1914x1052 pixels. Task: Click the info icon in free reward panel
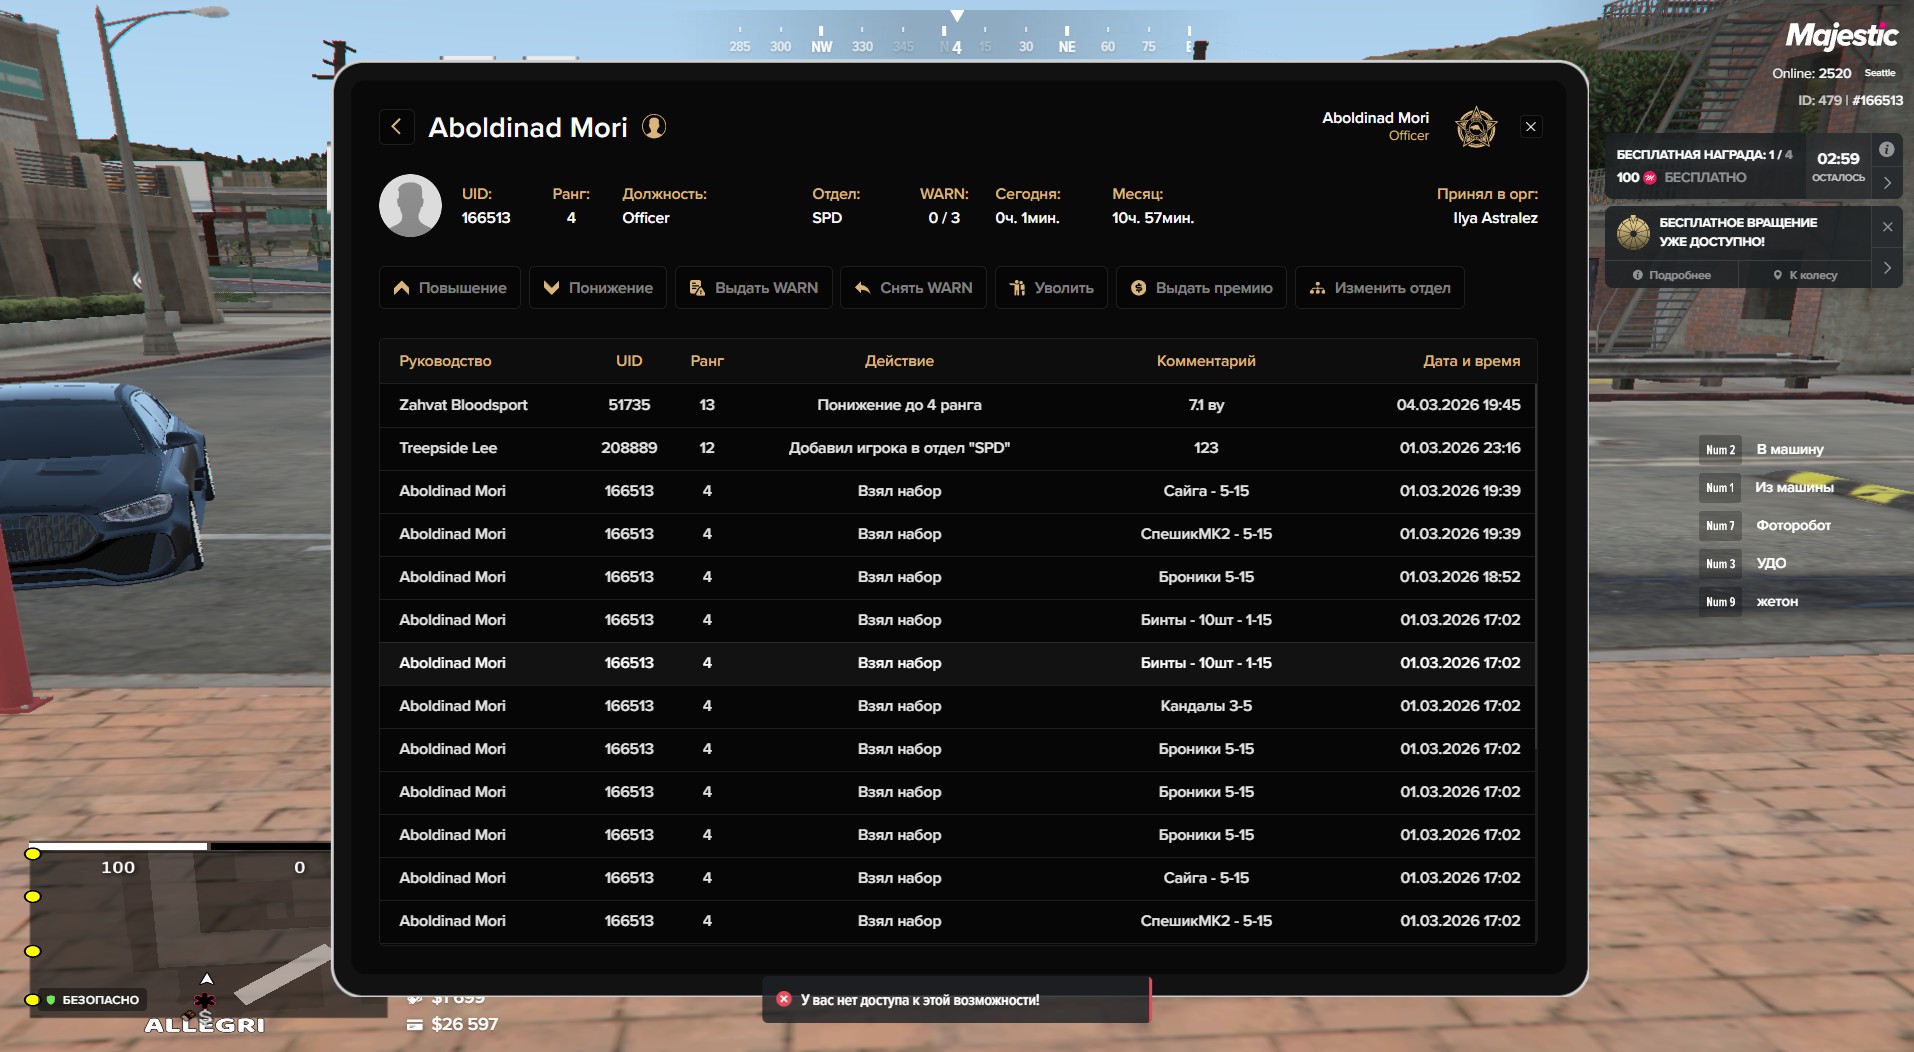1886,150
